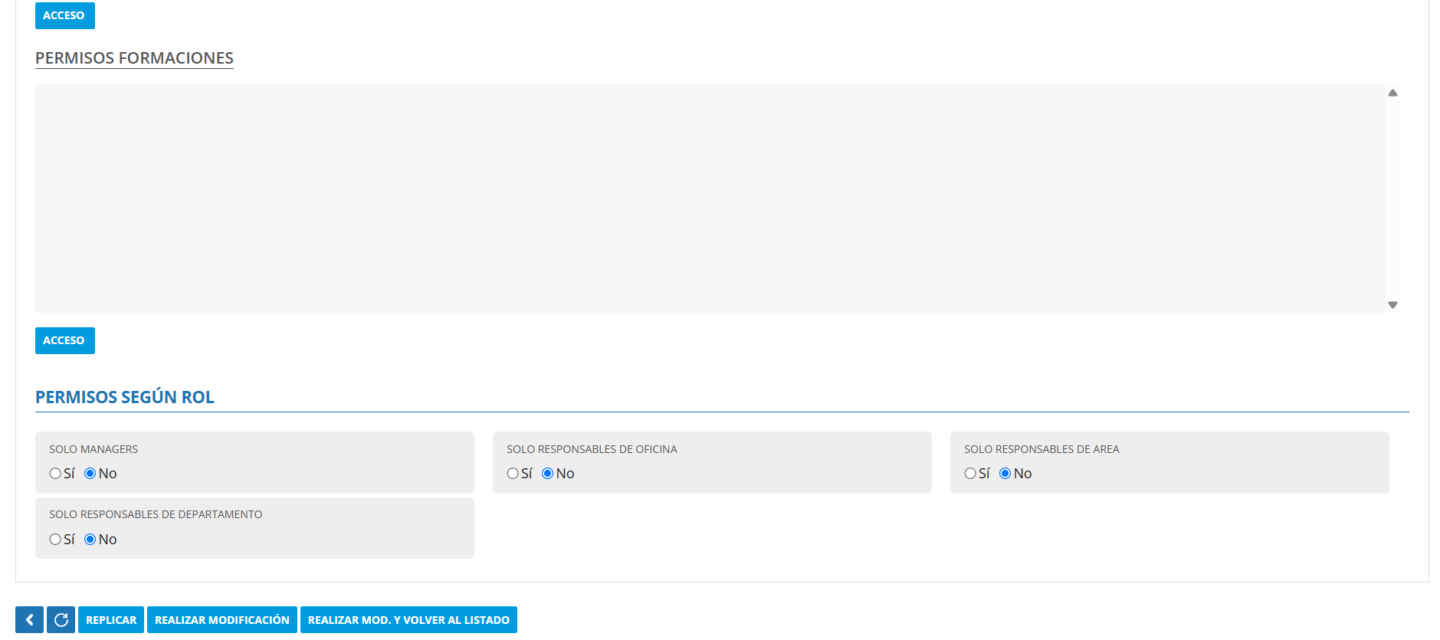Click the refresh circular arrow icon
Viewport: 1440px width, 640px height.
[61, 620]
